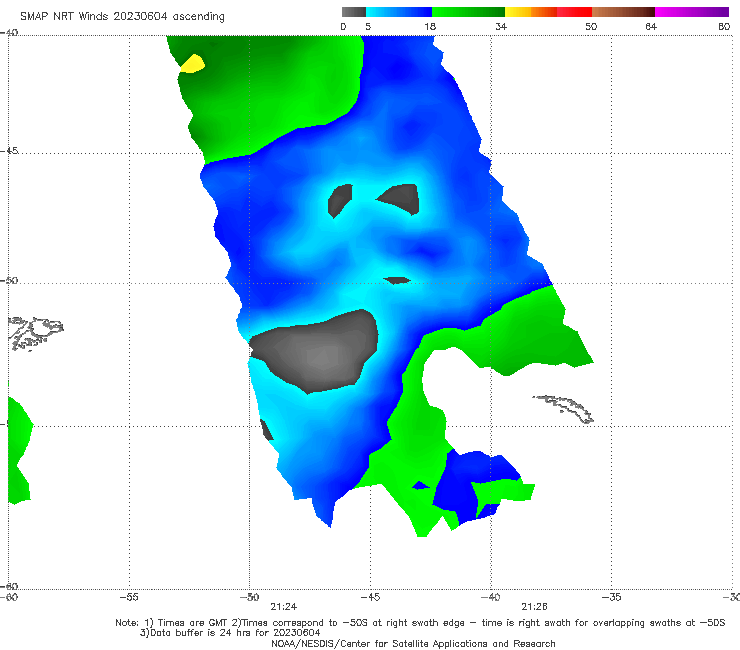Click the title text 'SMAP NRT Winds 20230604 ascending'
This screenshot has width=740, height=650.
coord(122,17)
